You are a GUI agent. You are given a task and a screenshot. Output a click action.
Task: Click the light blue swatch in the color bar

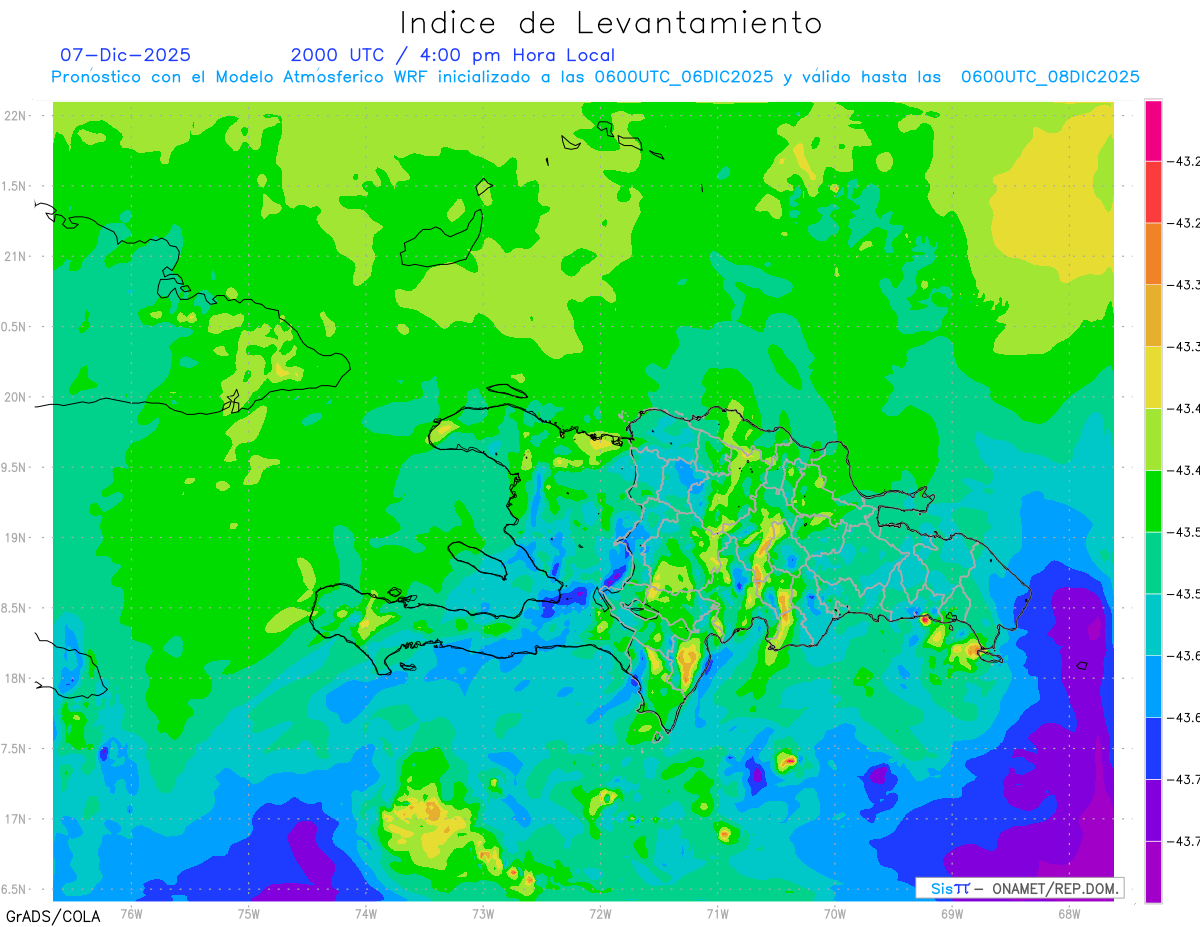point(1153,686)
